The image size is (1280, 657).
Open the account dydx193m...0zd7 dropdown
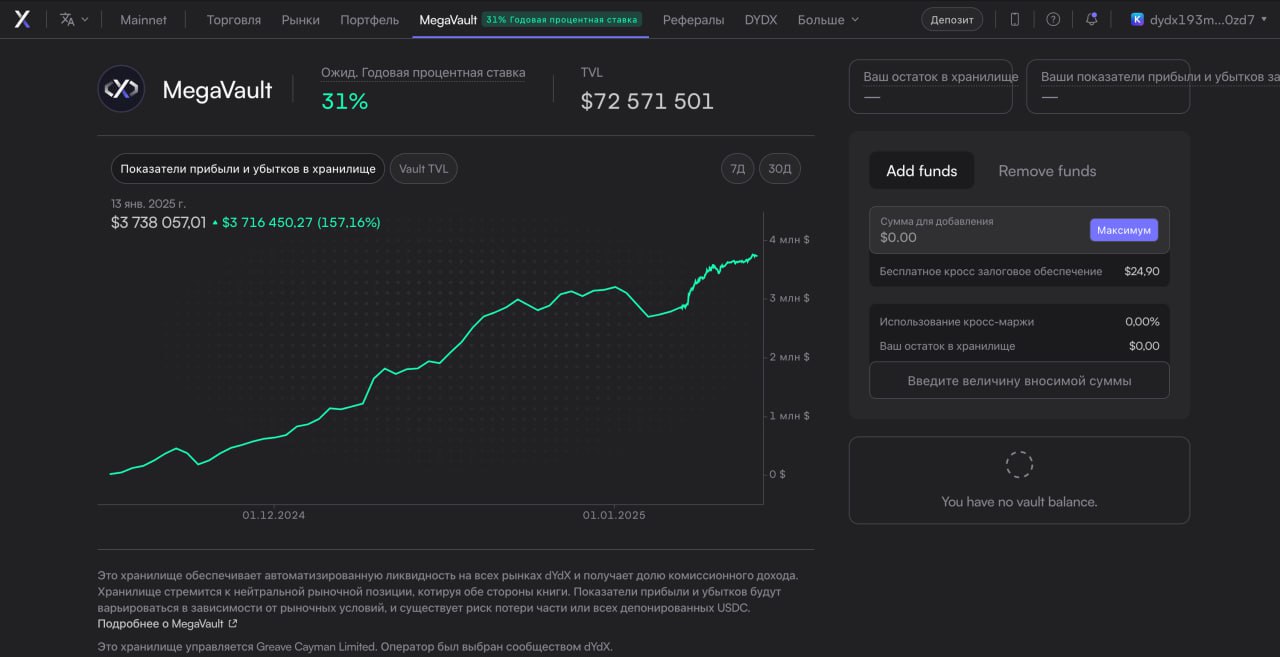click(1198, 19)
